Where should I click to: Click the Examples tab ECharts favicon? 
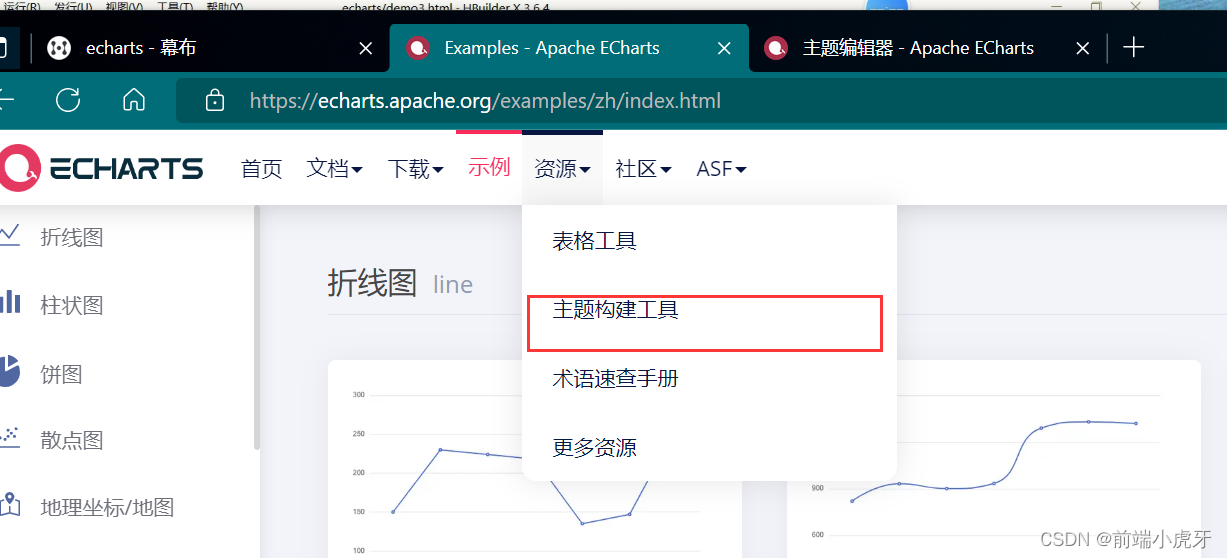pos(418,48)
